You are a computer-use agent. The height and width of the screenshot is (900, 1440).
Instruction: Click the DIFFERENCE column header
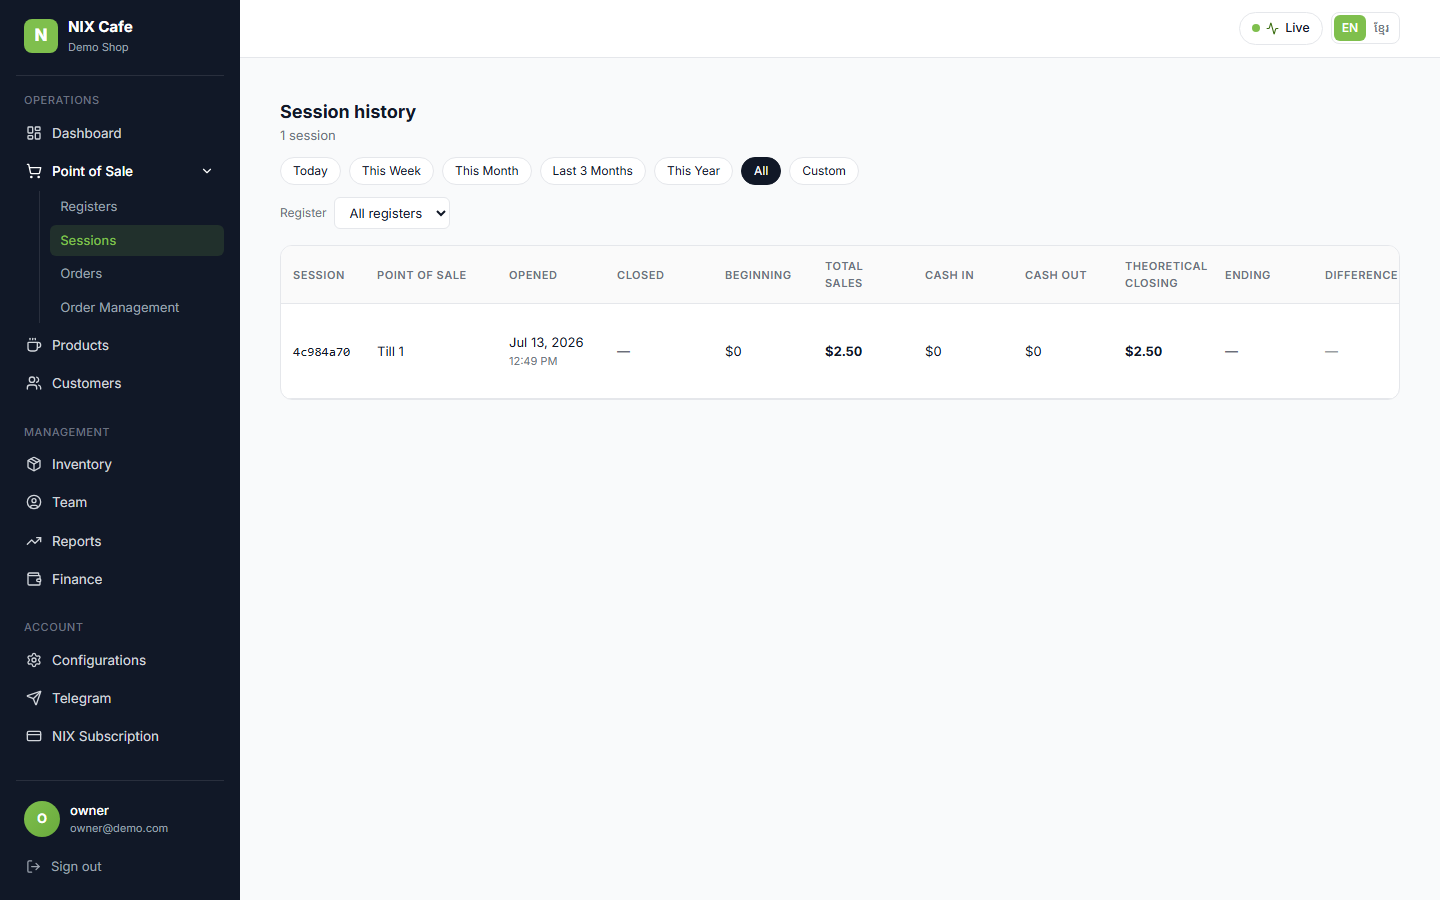pos(1361,275)
